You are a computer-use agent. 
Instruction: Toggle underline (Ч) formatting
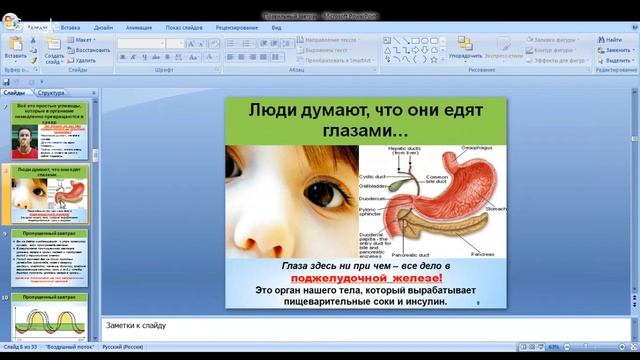(144, 58)
